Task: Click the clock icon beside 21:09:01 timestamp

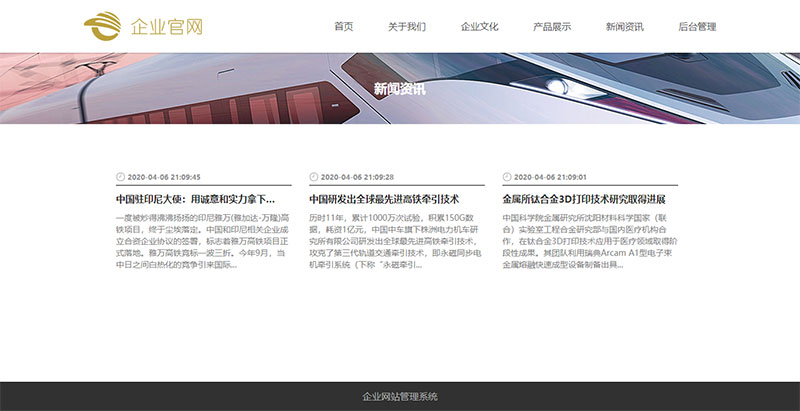Action: point(506,176)
